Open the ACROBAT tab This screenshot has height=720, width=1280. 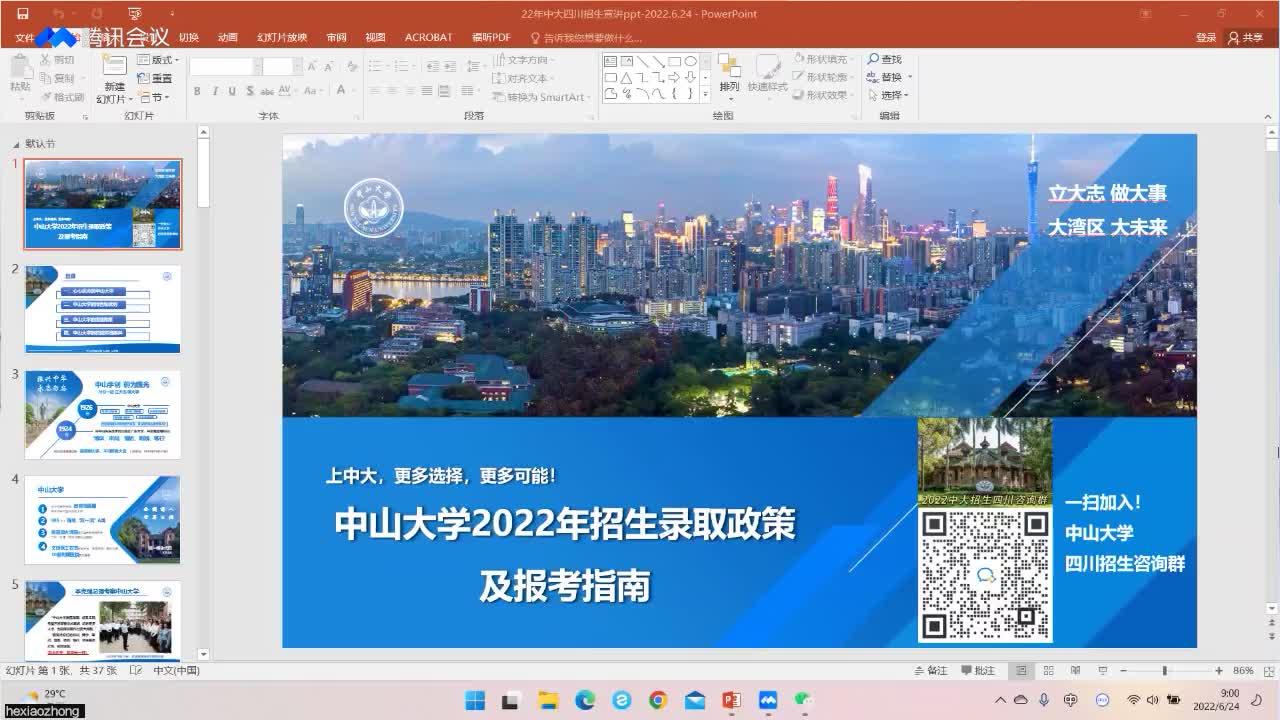click(428, 38)
